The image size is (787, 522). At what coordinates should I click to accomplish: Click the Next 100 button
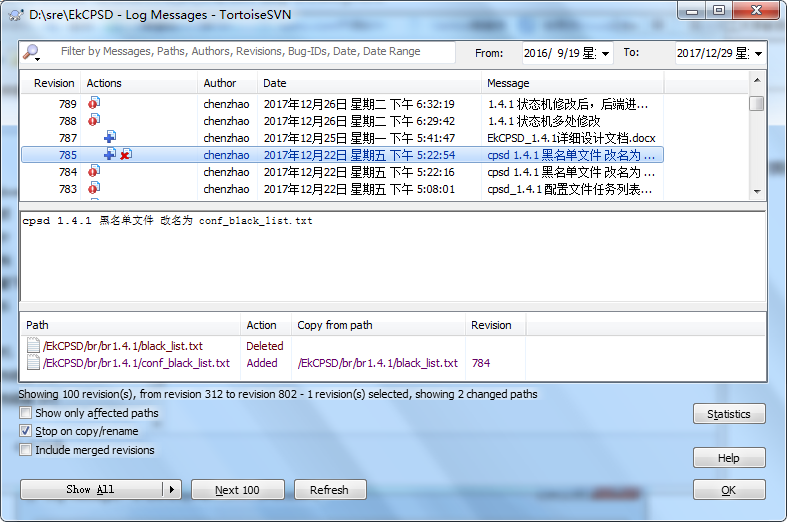[237, 489]
